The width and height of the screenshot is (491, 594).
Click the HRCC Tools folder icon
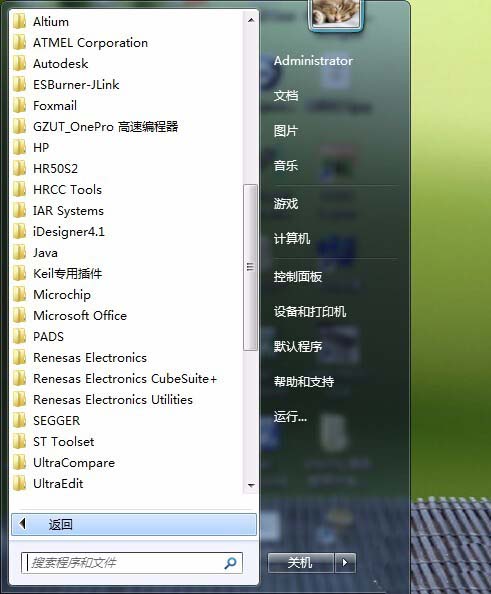(x=19, y=189)
